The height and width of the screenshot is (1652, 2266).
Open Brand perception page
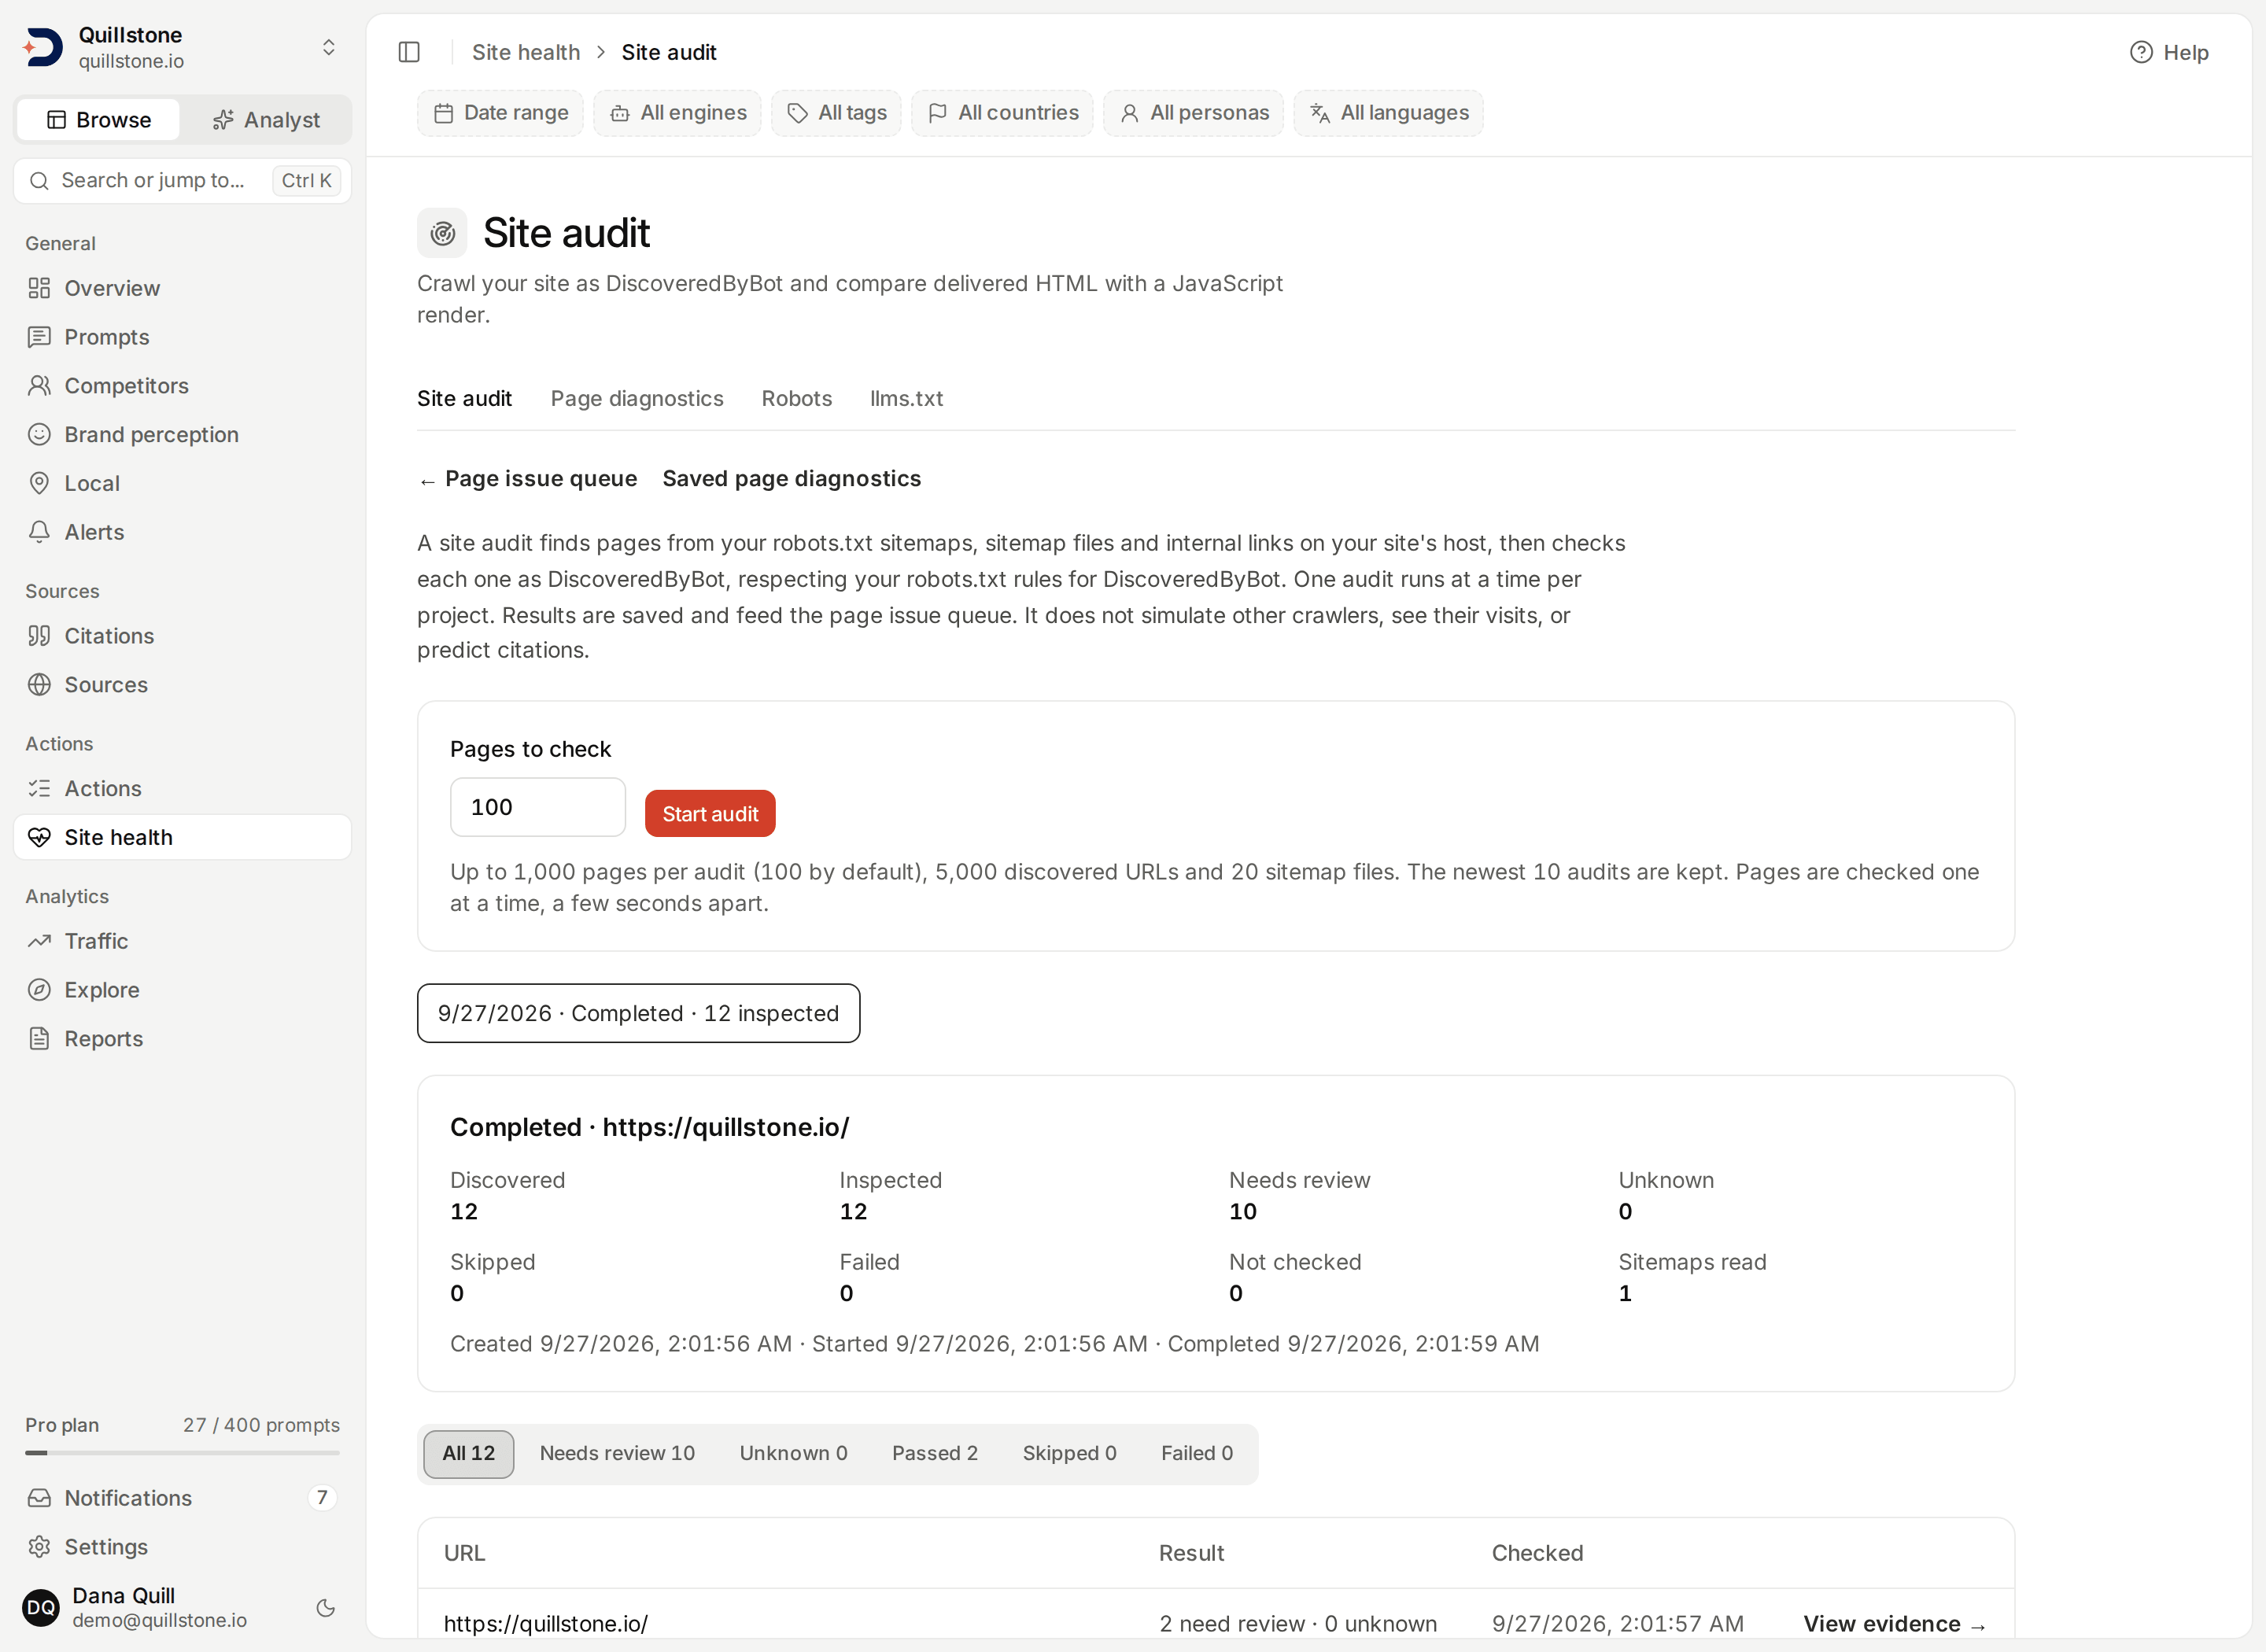tap(183, 435)
